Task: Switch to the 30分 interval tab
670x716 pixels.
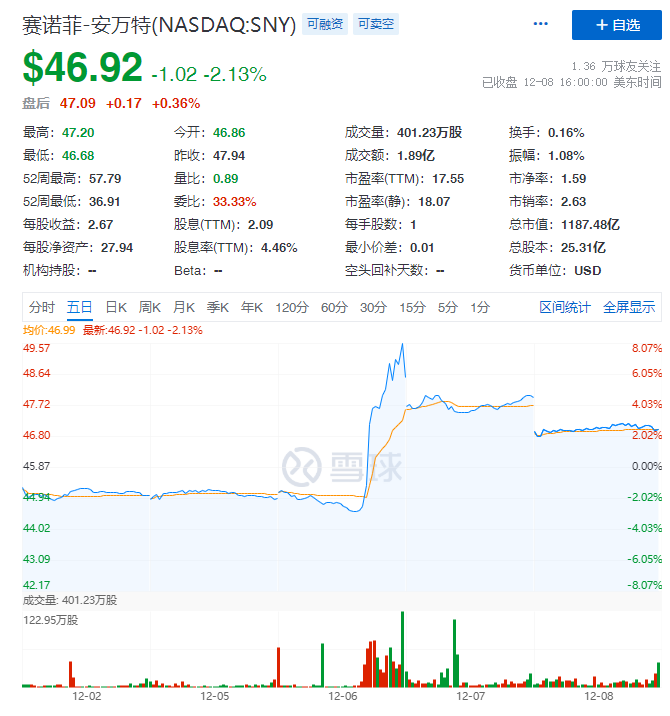Action: (x=373, y=307)
